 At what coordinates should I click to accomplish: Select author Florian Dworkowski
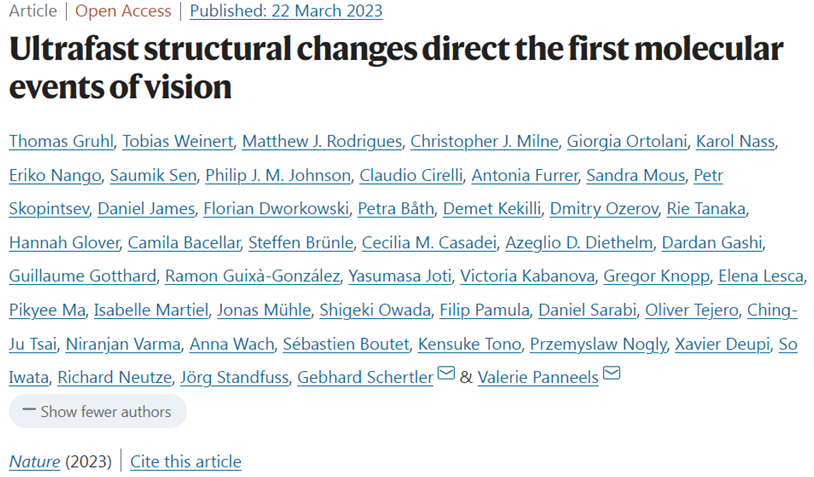264,209
